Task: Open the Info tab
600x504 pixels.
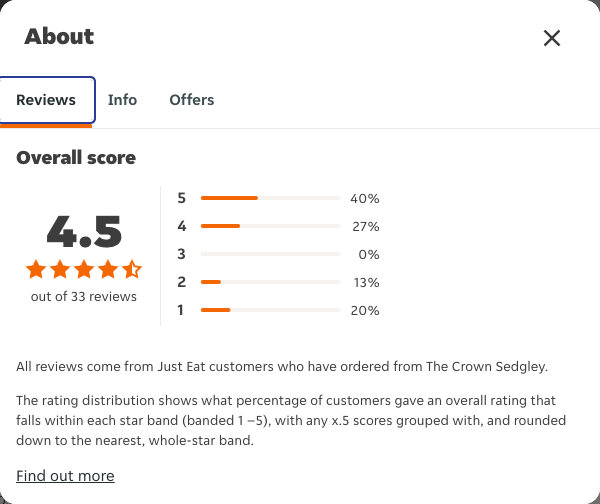Action: 122,100
